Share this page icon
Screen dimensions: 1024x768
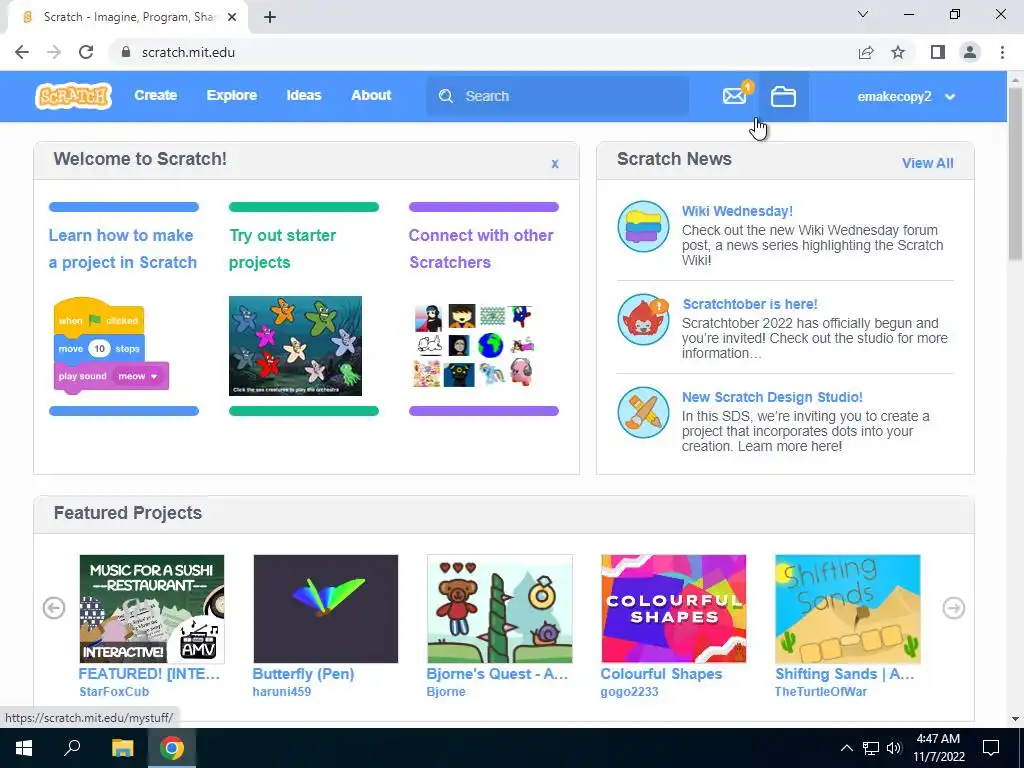tap(866, 52)
